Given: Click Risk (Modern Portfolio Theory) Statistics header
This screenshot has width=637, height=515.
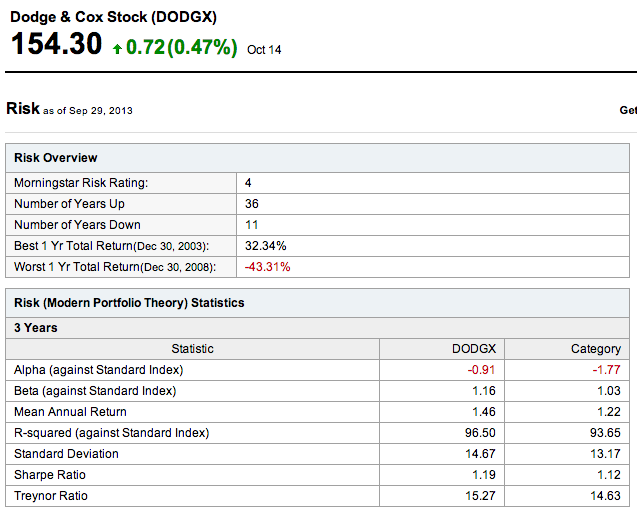Looking at the screenshot, I should point(317,303).
